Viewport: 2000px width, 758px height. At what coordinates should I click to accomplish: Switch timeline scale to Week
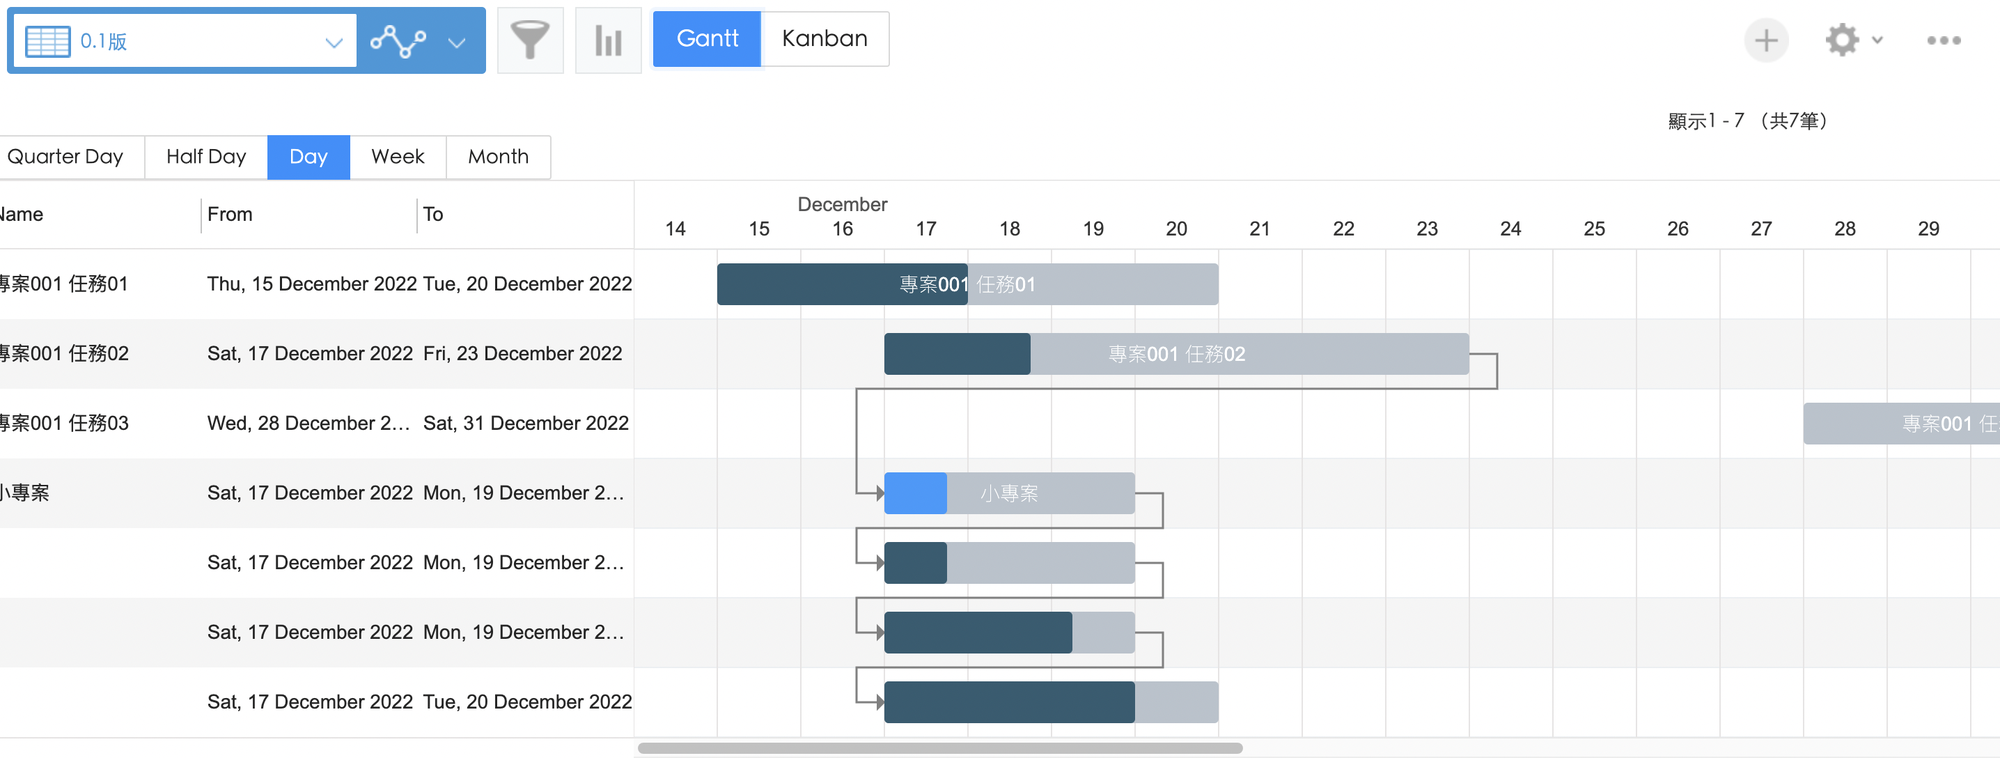(x=398, y=157)
